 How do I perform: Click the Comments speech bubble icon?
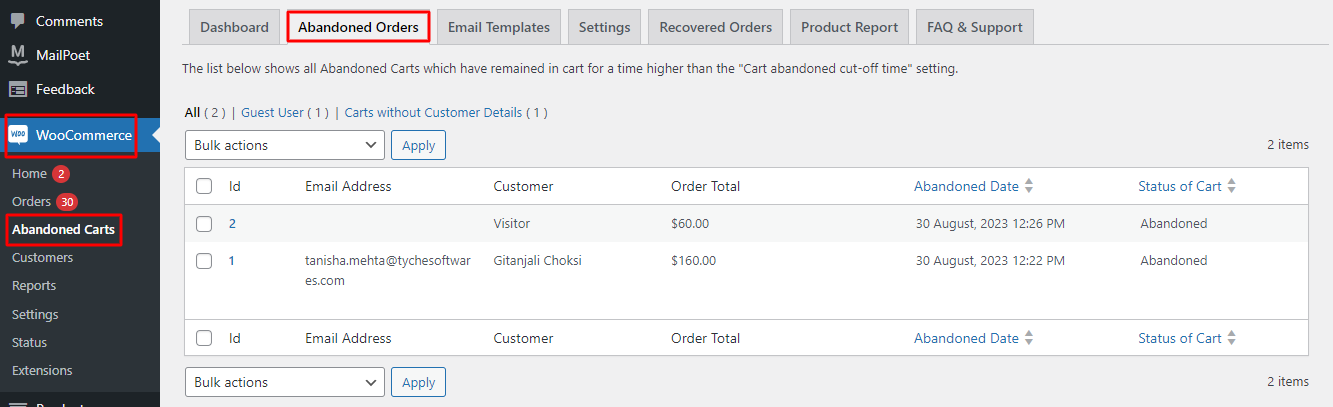click(18, 20)
